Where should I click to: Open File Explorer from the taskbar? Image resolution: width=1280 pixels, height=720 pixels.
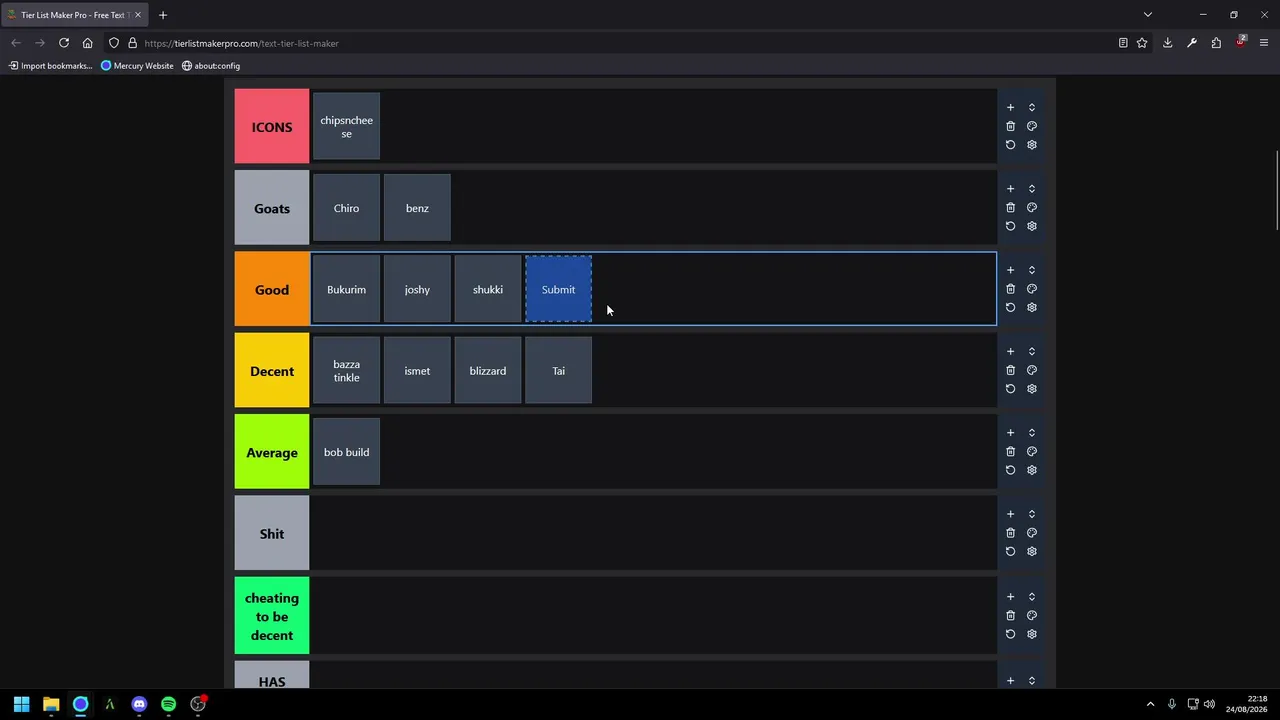point(51,704)
